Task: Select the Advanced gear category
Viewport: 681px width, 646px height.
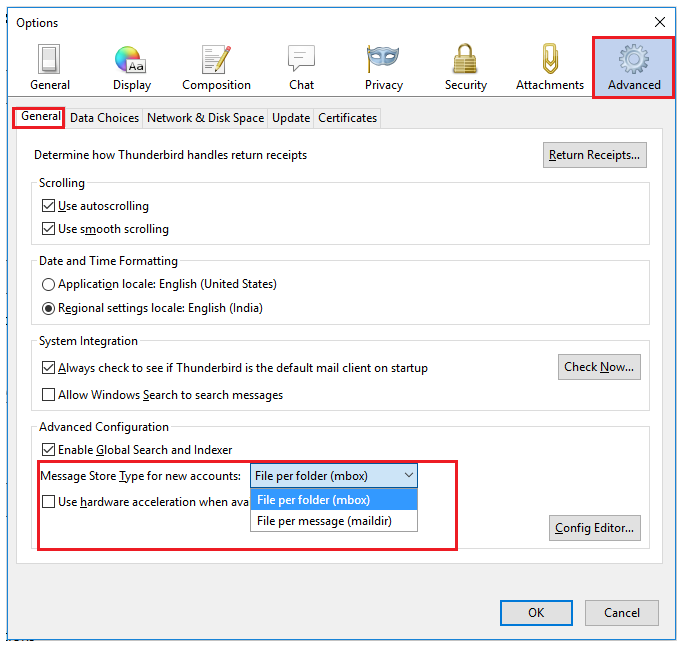Action: (634, 68)
